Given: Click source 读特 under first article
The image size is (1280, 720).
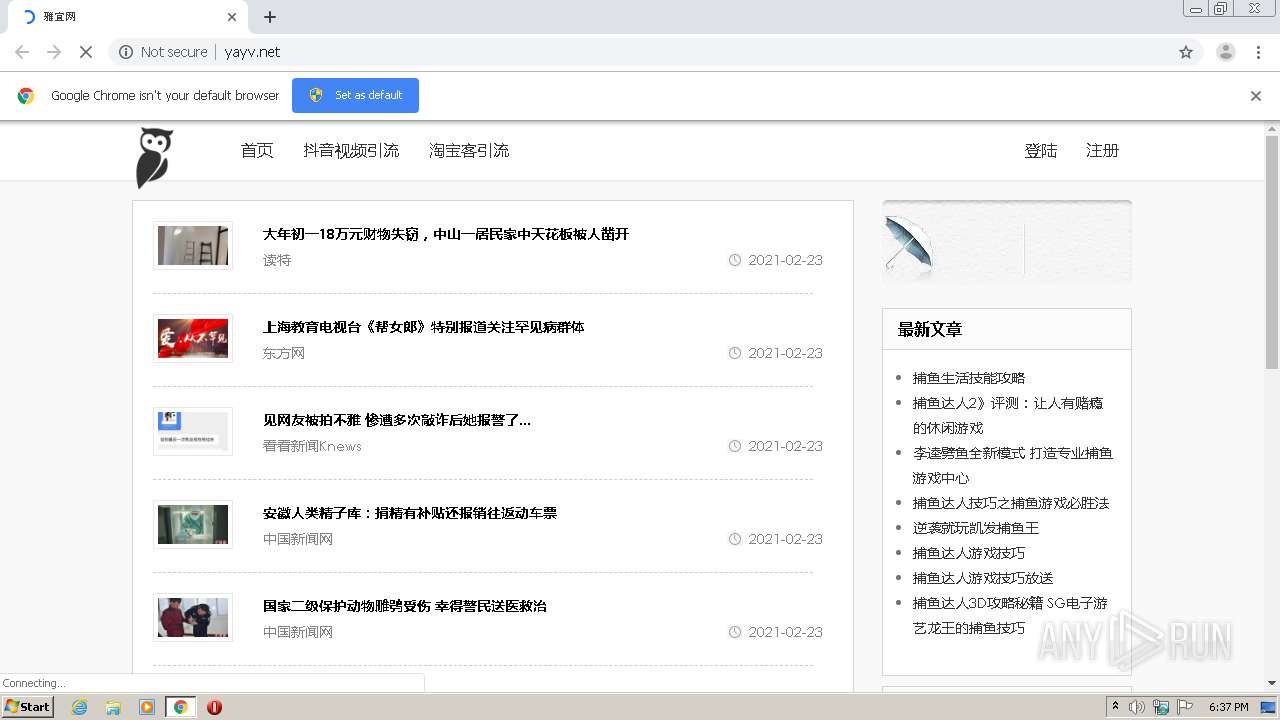Looking at the screenshot, I should [x=277, y=260].
